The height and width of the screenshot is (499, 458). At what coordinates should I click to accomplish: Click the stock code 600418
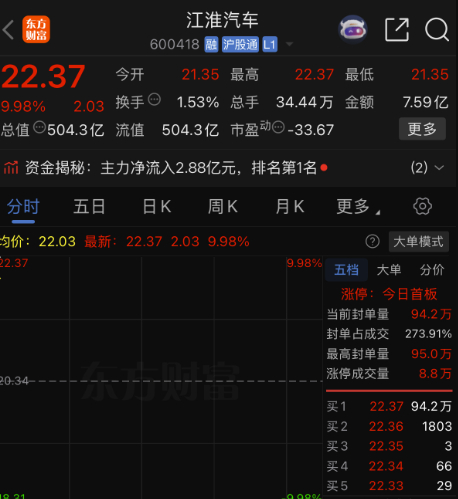[x=174, y=44]
